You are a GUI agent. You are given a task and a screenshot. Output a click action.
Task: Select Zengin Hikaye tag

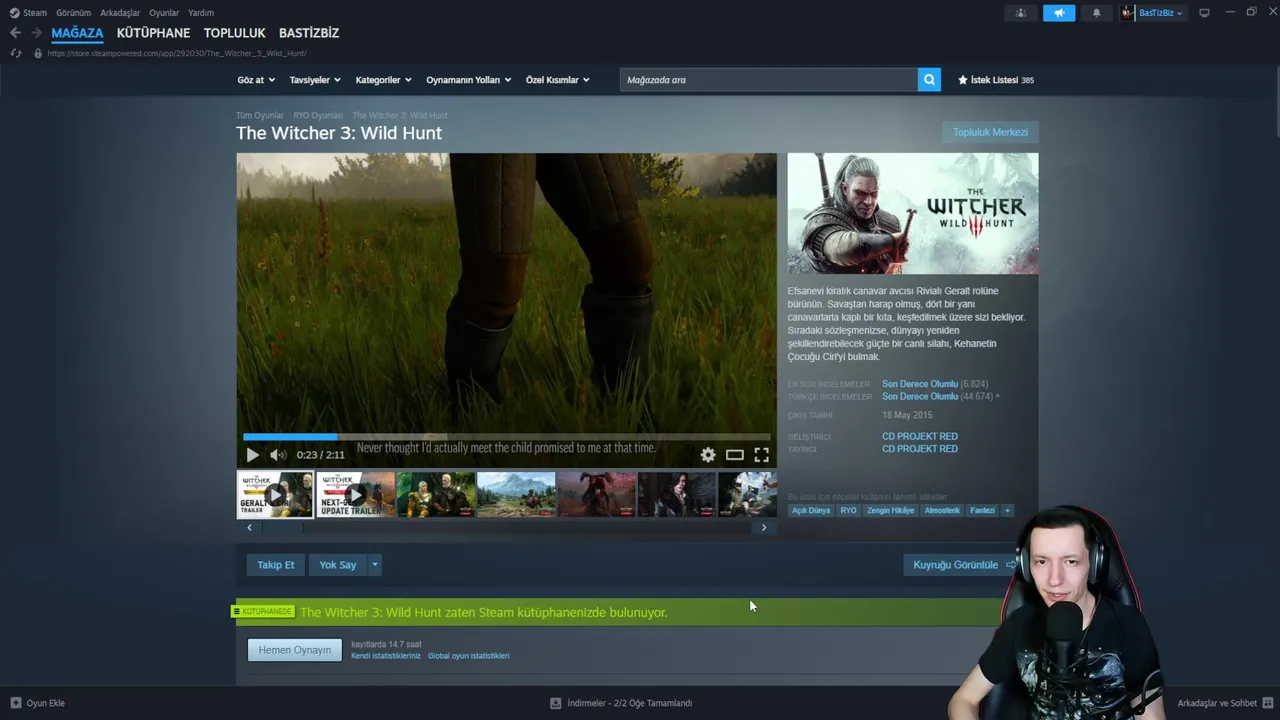coord(890,510)
